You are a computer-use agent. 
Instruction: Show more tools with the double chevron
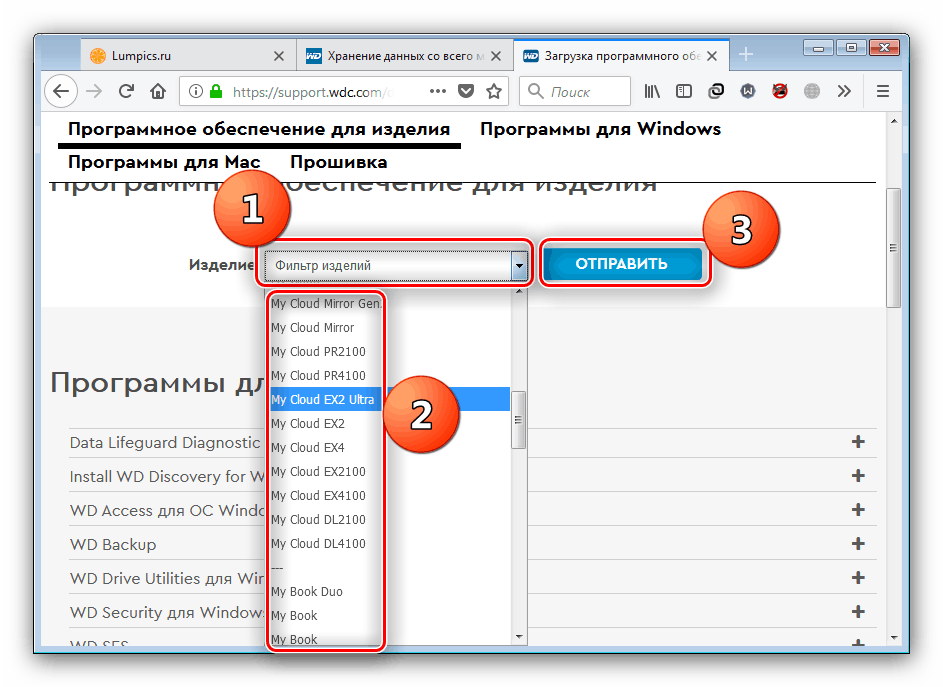tap(844, 91)
